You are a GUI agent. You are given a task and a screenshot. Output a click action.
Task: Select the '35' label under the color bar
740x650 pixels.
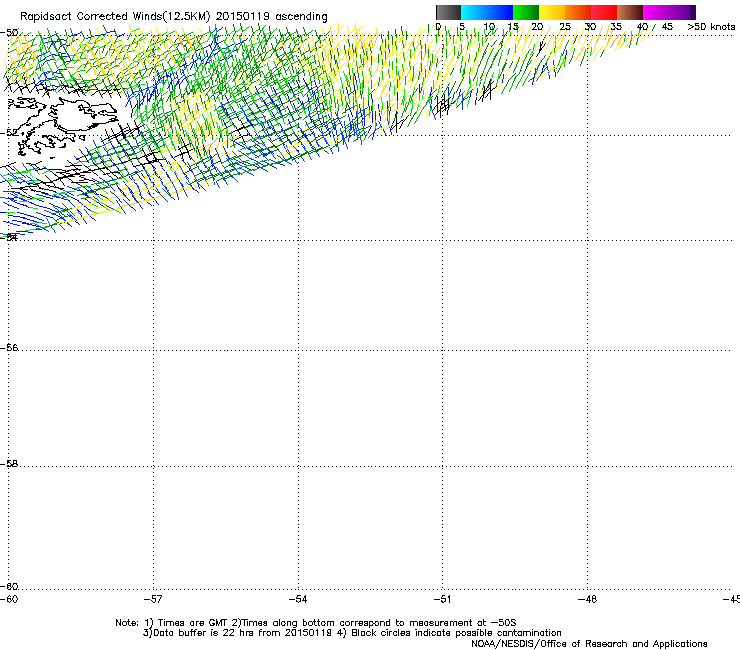(616, 27)
